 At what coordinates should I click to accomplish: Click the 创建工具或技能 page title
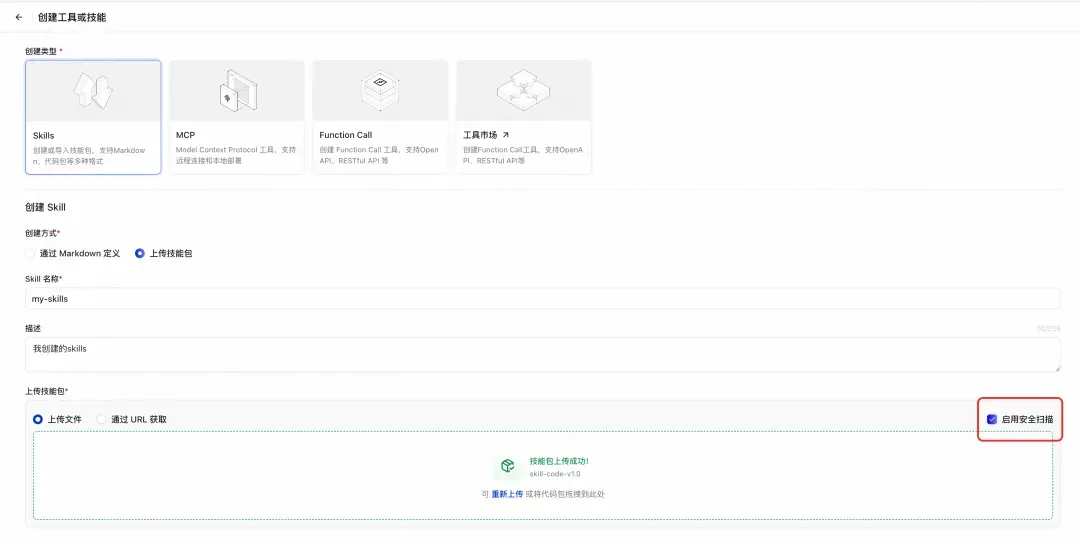tap(72, 17)
